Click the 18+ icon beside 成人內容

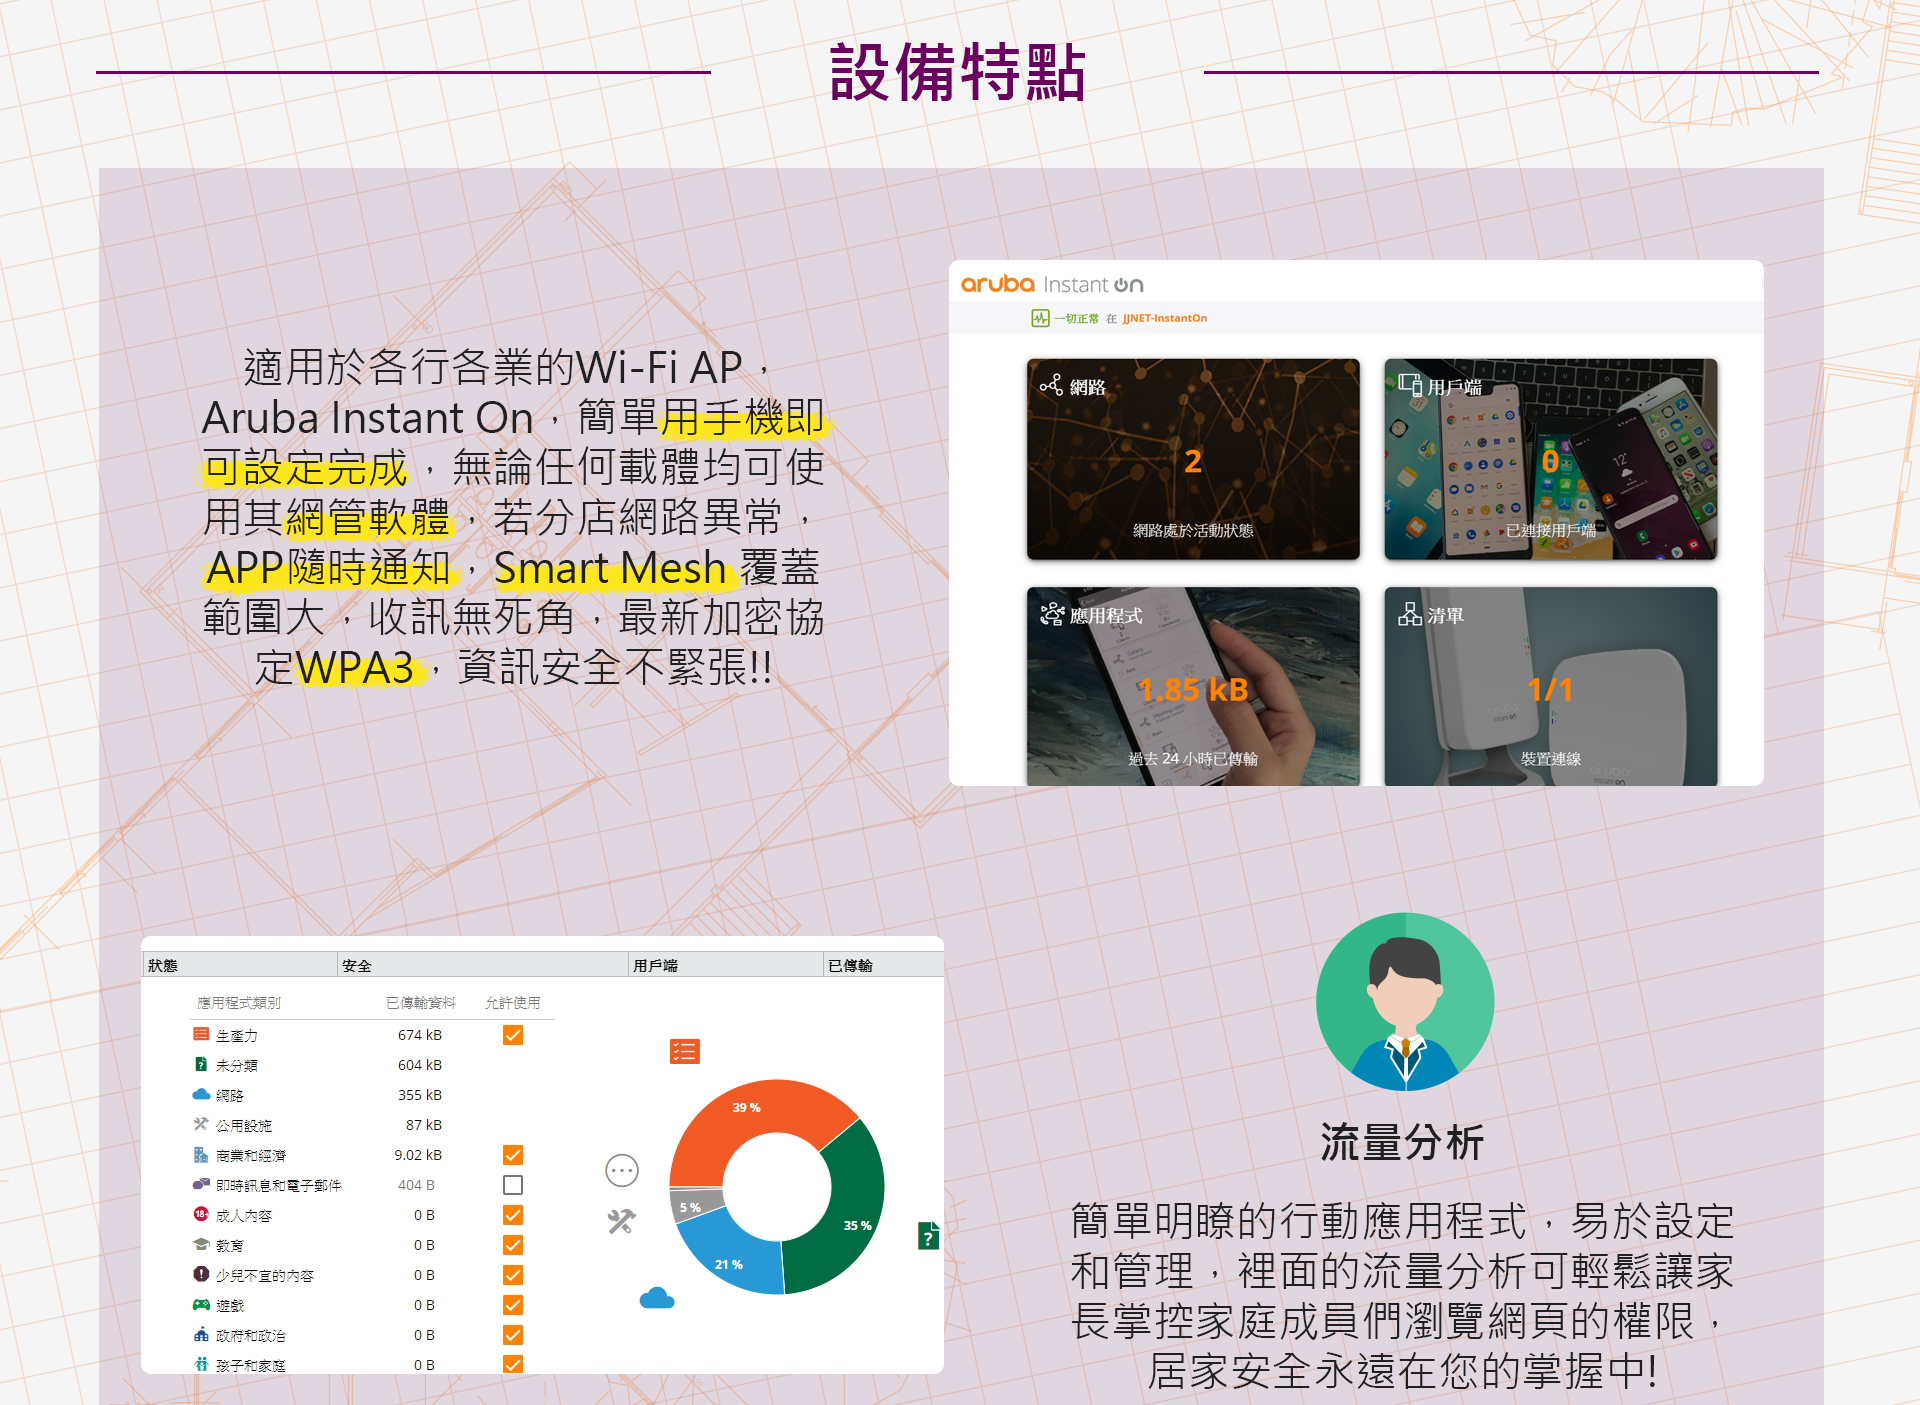[x=201, y=1214]
